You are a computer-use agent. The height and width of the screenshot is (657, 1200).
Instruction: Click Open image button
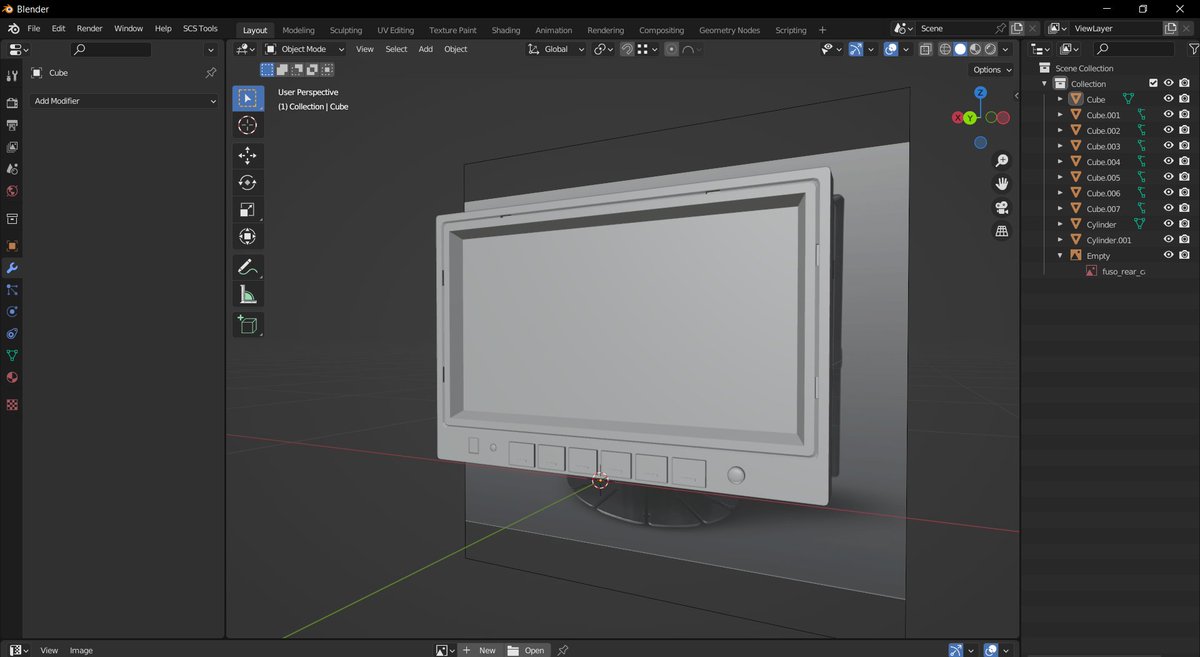click(526, 650)
